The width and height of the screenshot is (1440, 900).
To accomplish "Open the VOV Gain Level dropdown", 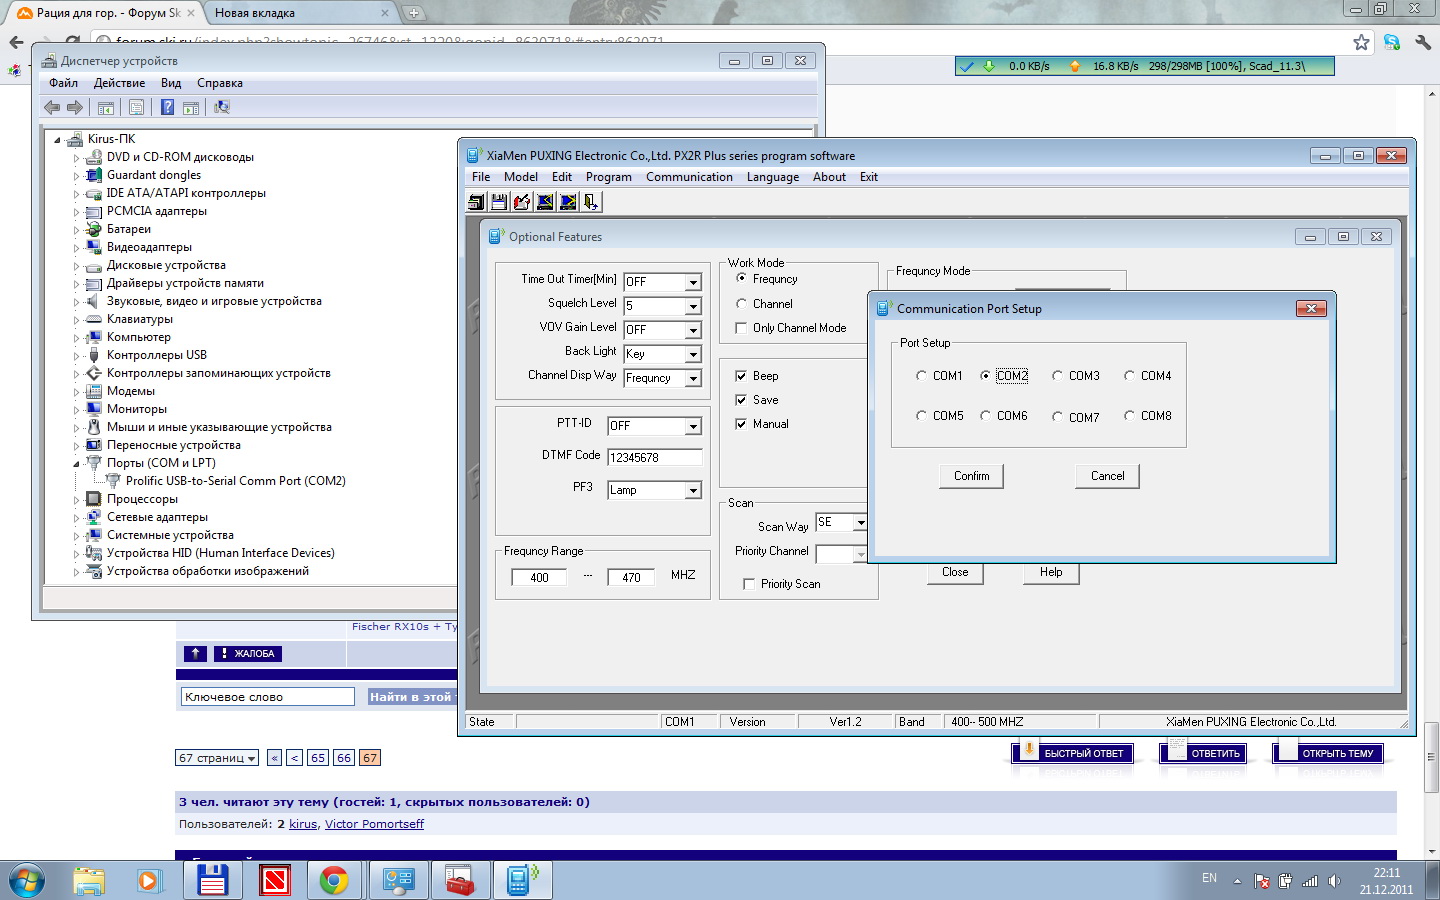I will pyautogui.click(x=693, y=330).
